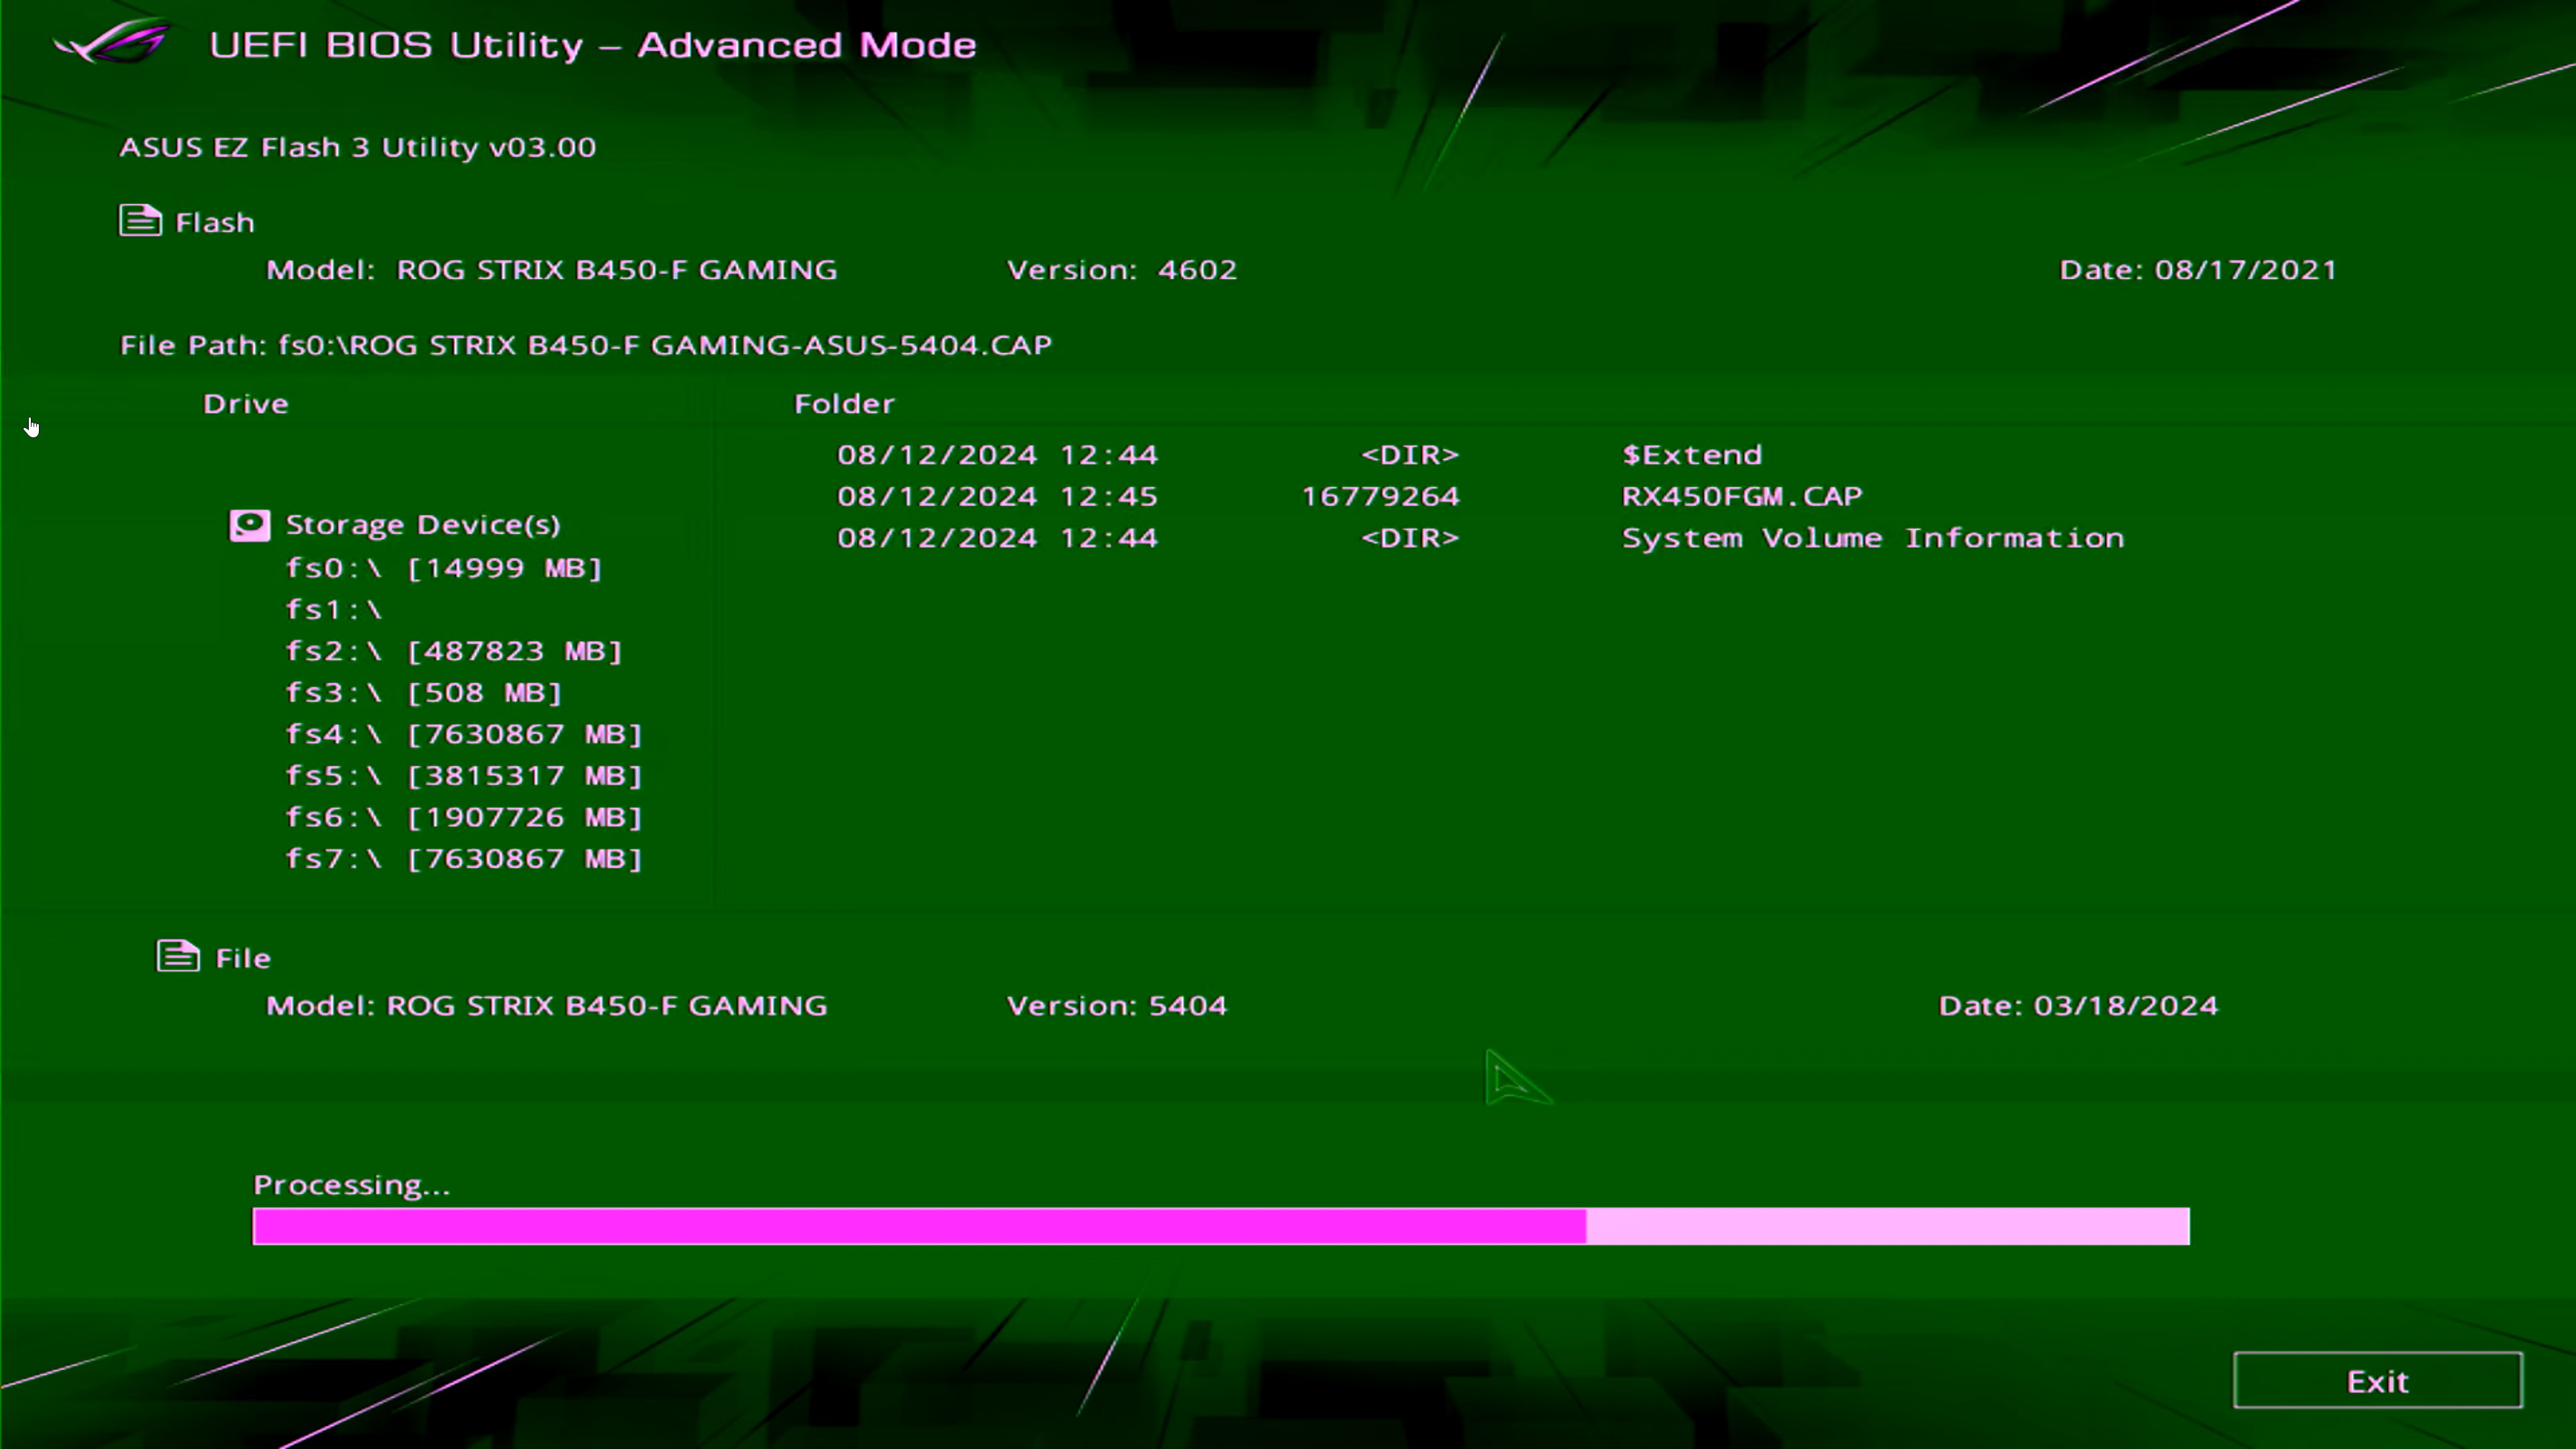2576x1449 pixels.
Task: Click the Storage Device(s) label
Action: (423, 525)
